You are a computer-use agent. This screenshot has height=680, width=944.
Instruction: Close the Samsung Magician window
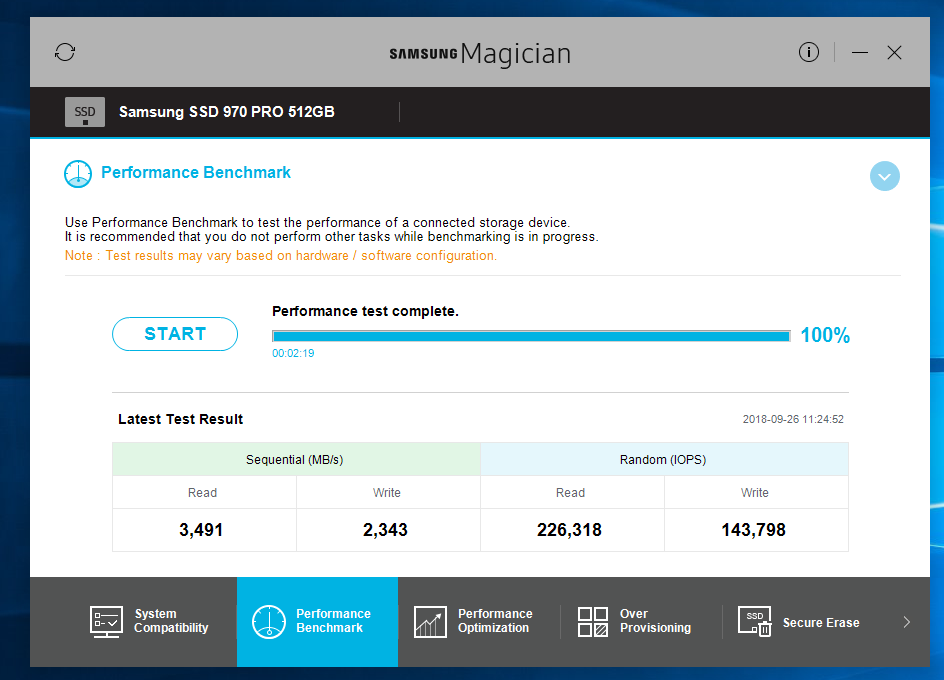point(894,53)
